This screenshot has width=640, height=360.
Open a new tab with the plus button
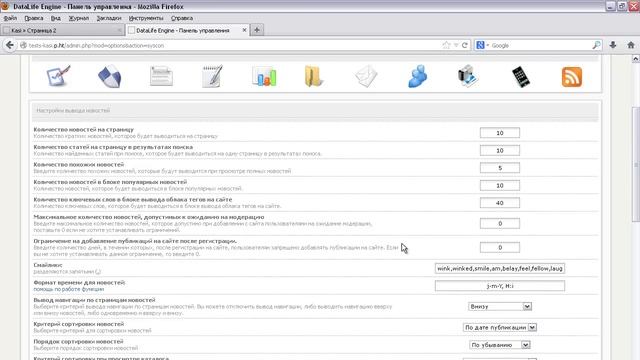tap(257, 30)
